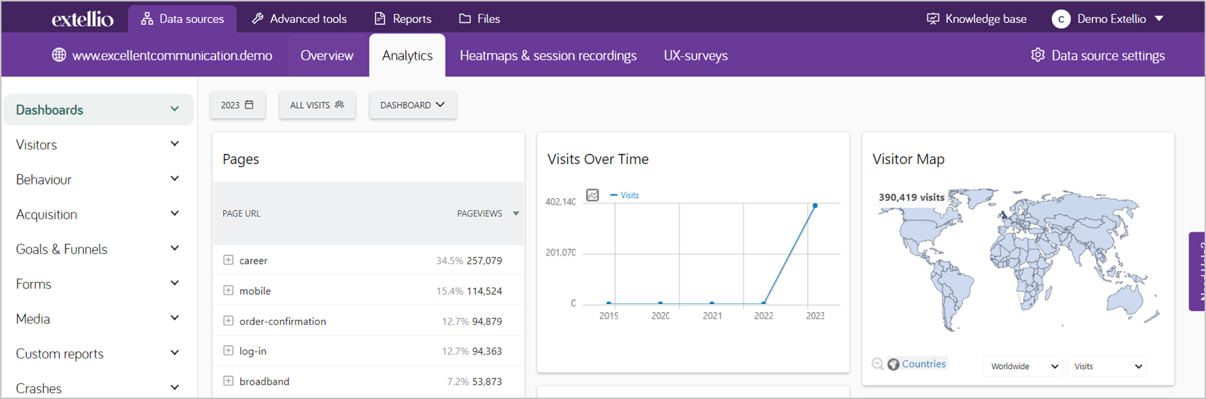Click the chart icon in Visits Over Time
Image resolution: width=1206 pixels, height=399 pixels.
pos(592,195)
